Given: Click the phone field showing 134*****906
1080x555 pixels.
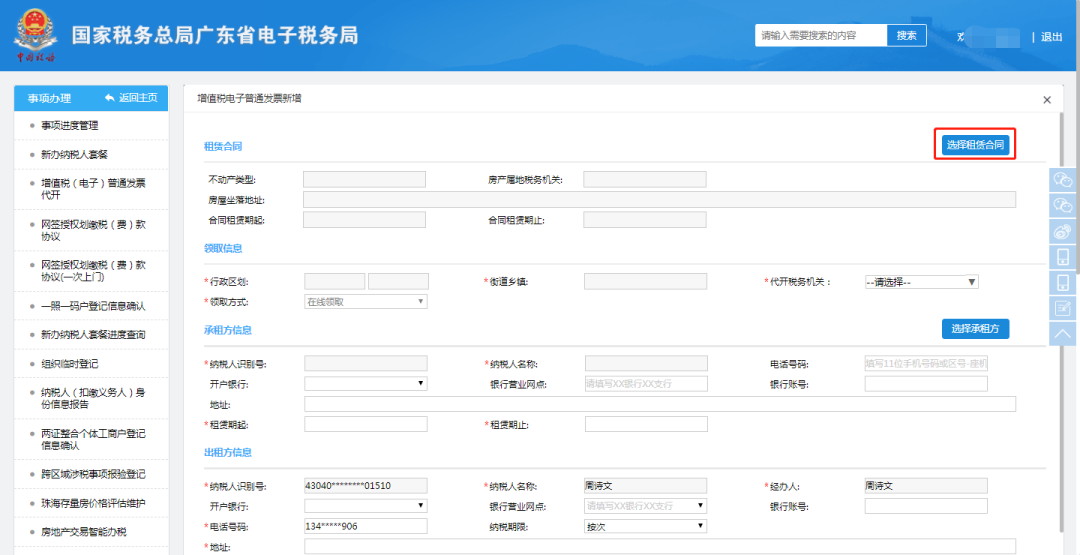Looking at the screenshot, I should [x=366, y=526].
